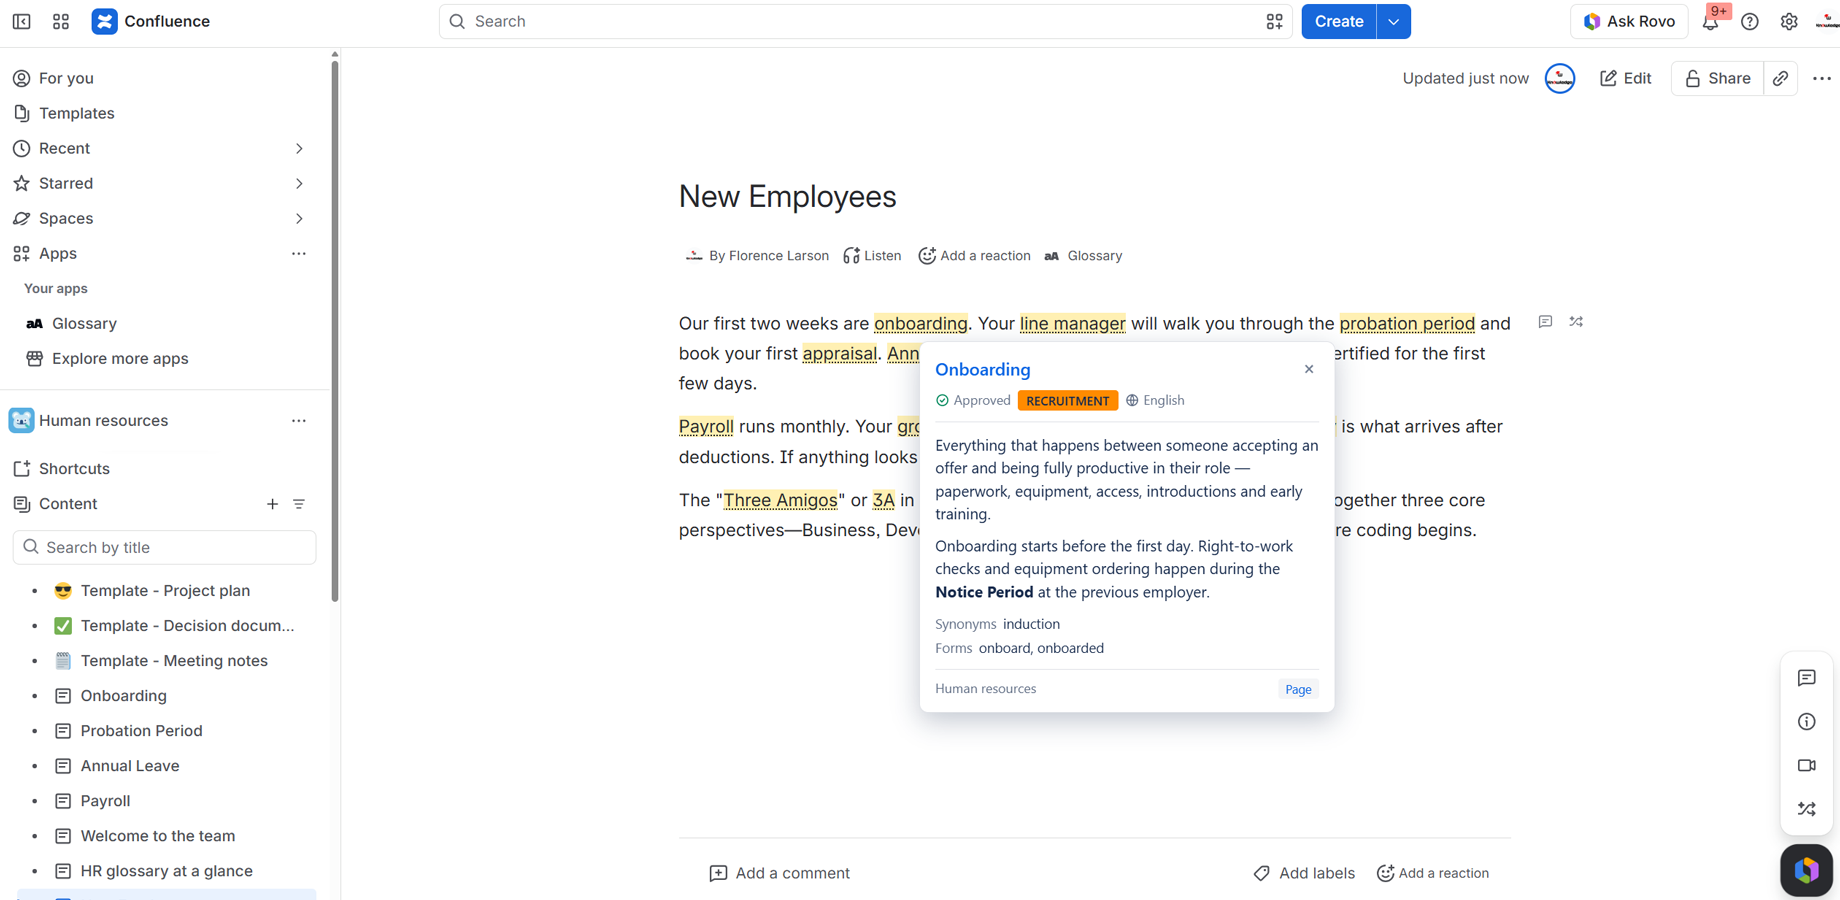This screenshot has width=1840, height=900.
Task: Open the Onboarding term title link
Action: (x=983, y=369)
